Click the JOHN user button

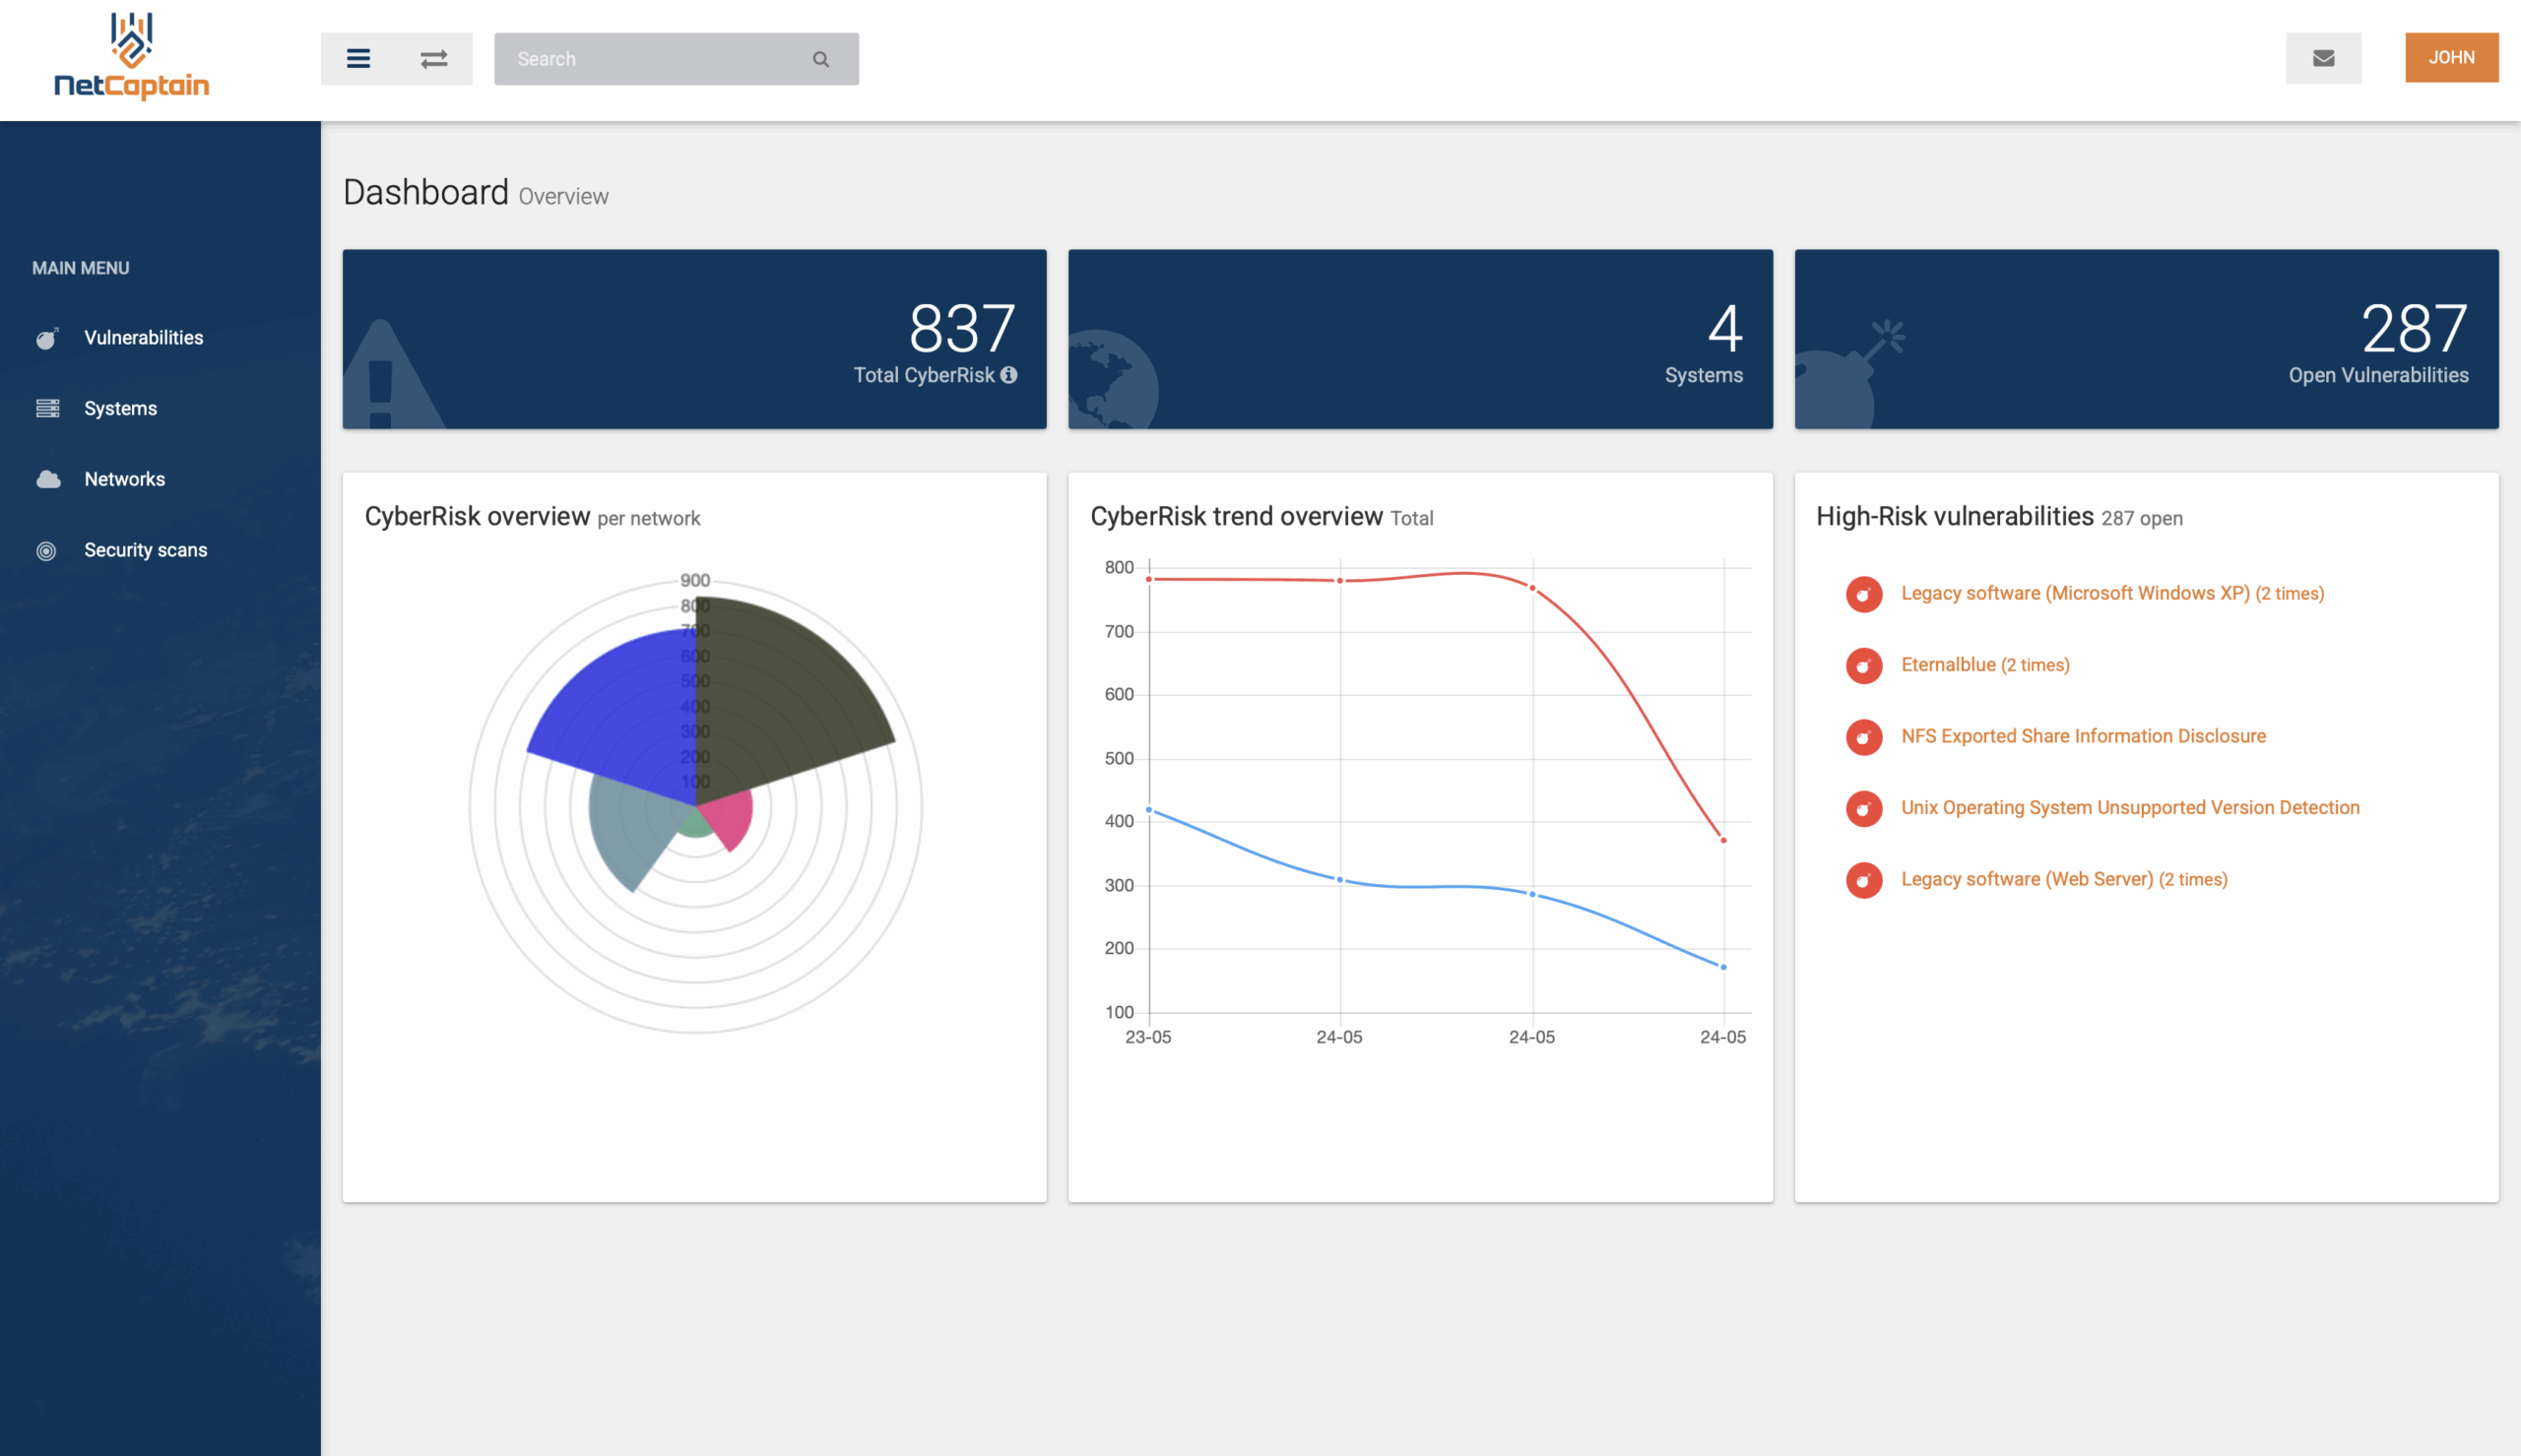click(x=2451, y=58)
